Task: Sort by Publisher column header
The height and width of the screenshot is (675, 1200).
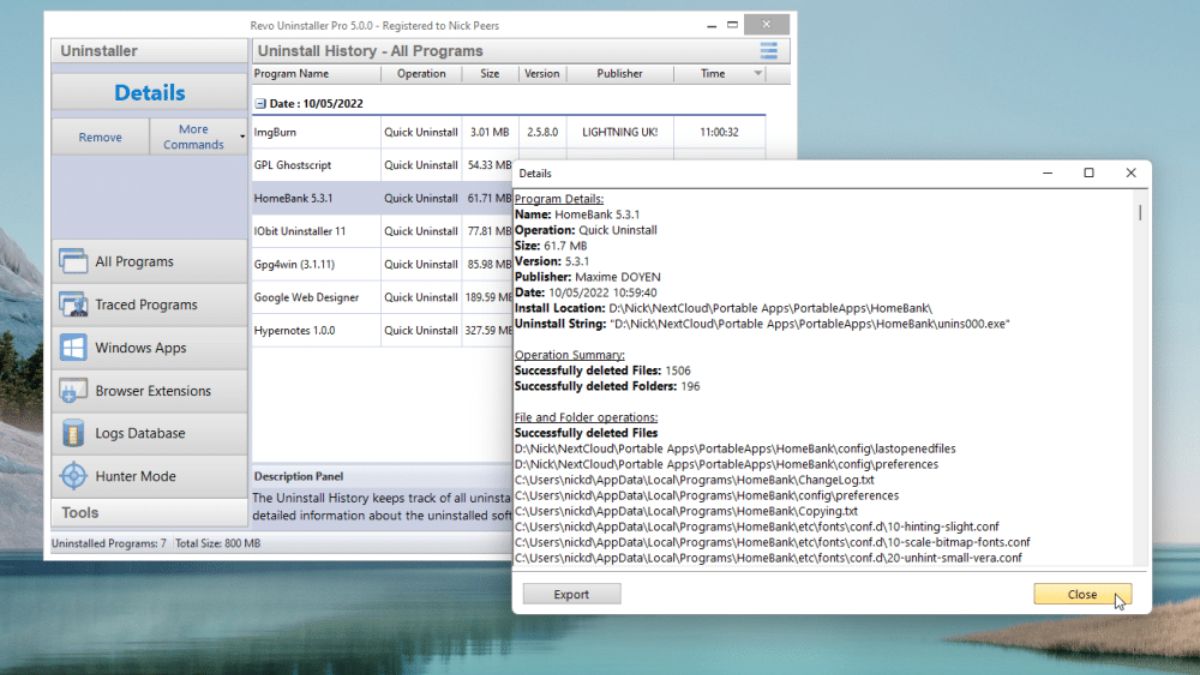Action: [620, 74]
